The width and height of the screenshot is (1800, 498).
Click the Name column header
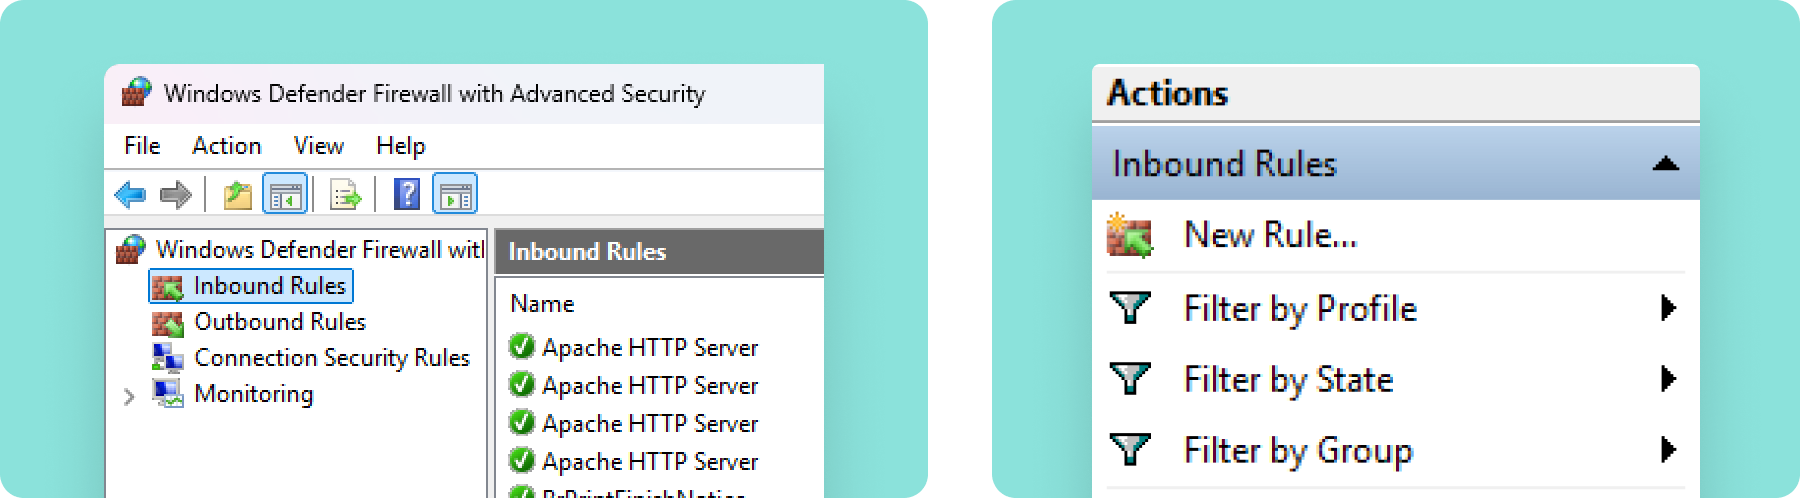point(542,304)
